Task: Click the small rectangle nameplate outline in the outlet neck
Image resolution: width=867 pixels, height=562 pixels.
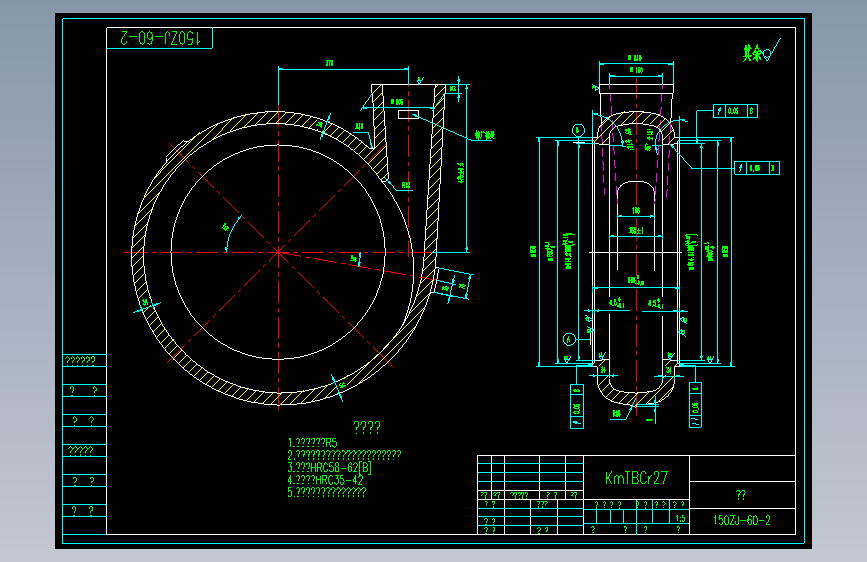Action: [x=409, y=114]
